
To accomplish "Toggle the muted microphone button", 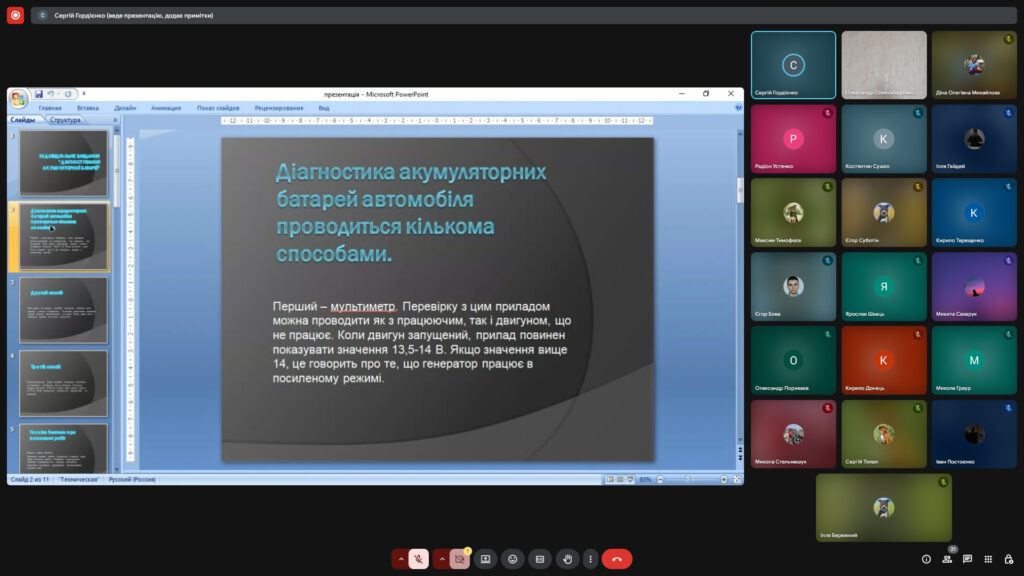I will (x=419, y=559).
